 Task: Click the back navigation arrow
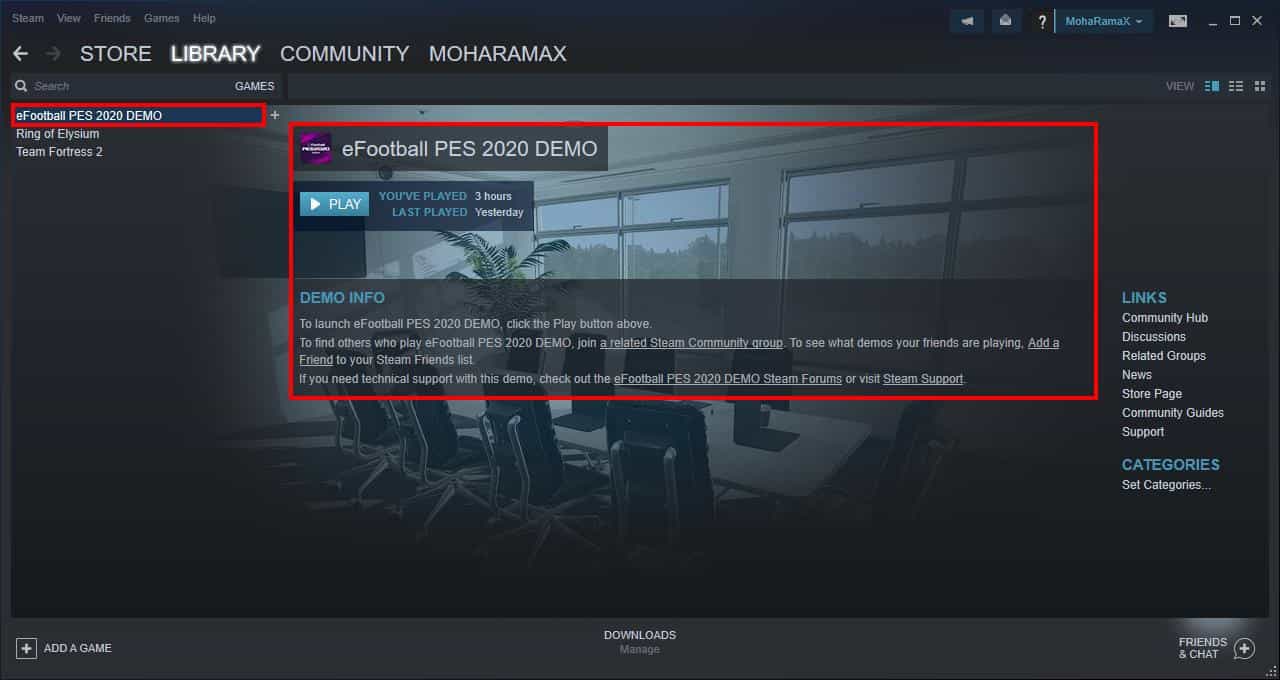pyautogui.click(x=20, y=54)
